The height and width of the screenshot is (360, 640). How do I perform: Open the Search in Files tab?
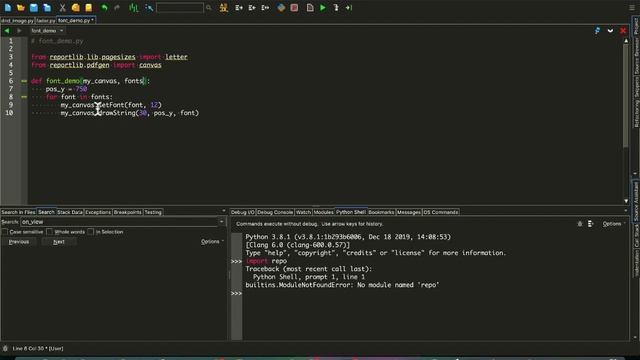(x=18, y=212)
